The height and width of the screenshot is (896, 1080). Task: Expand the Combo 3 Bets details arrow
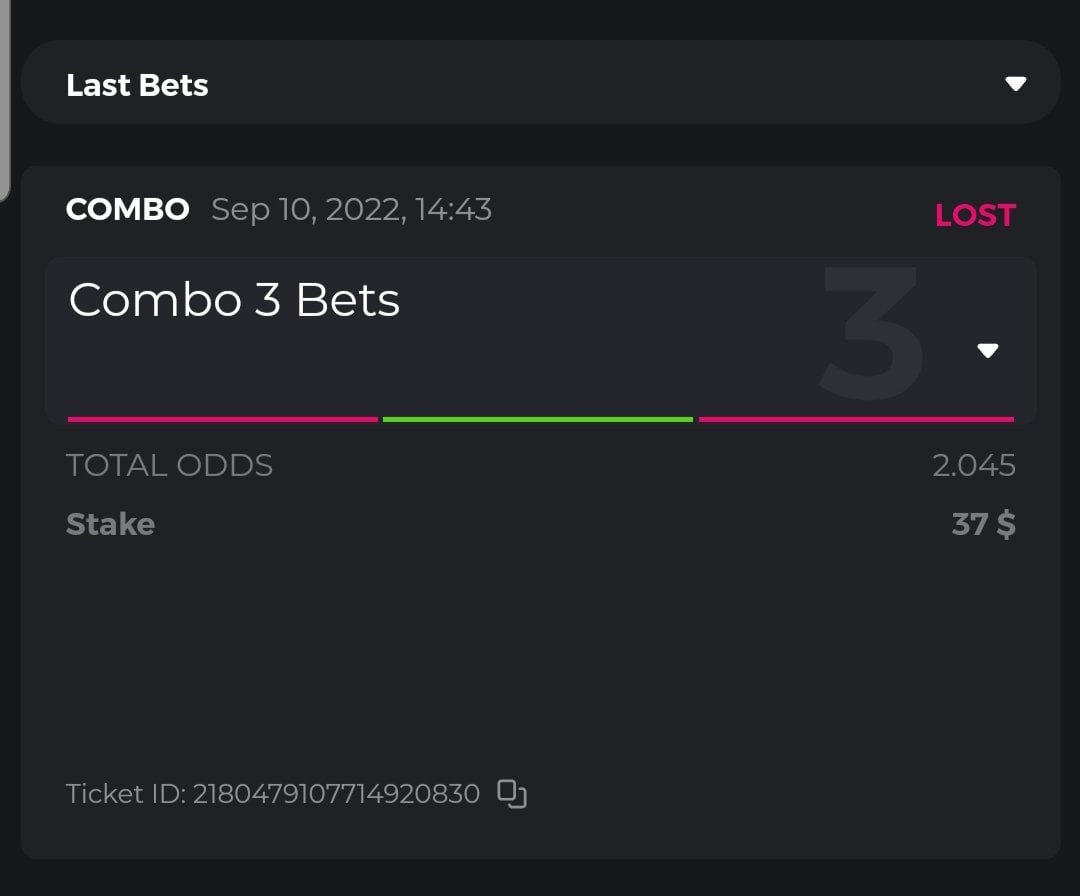[988, 350]
